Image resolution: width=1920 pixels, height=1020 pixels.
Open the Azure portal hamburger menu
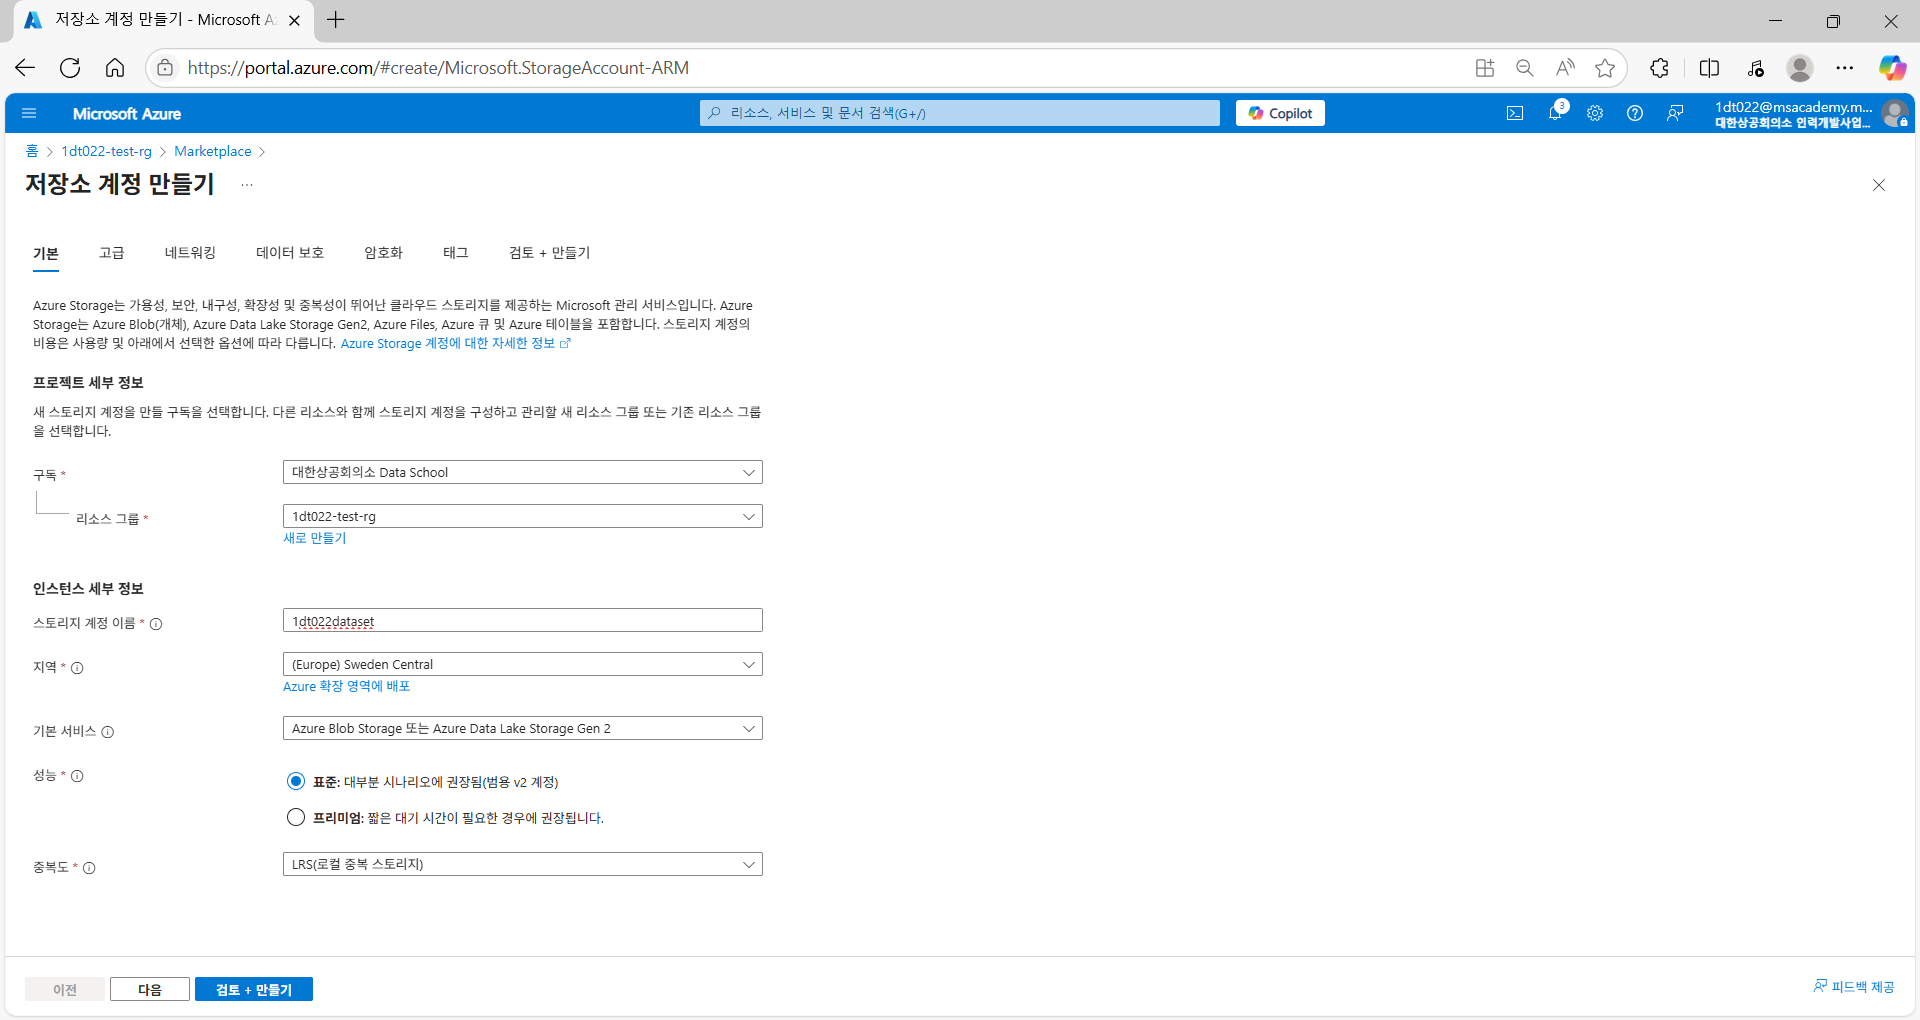click(x=29, y=113)
